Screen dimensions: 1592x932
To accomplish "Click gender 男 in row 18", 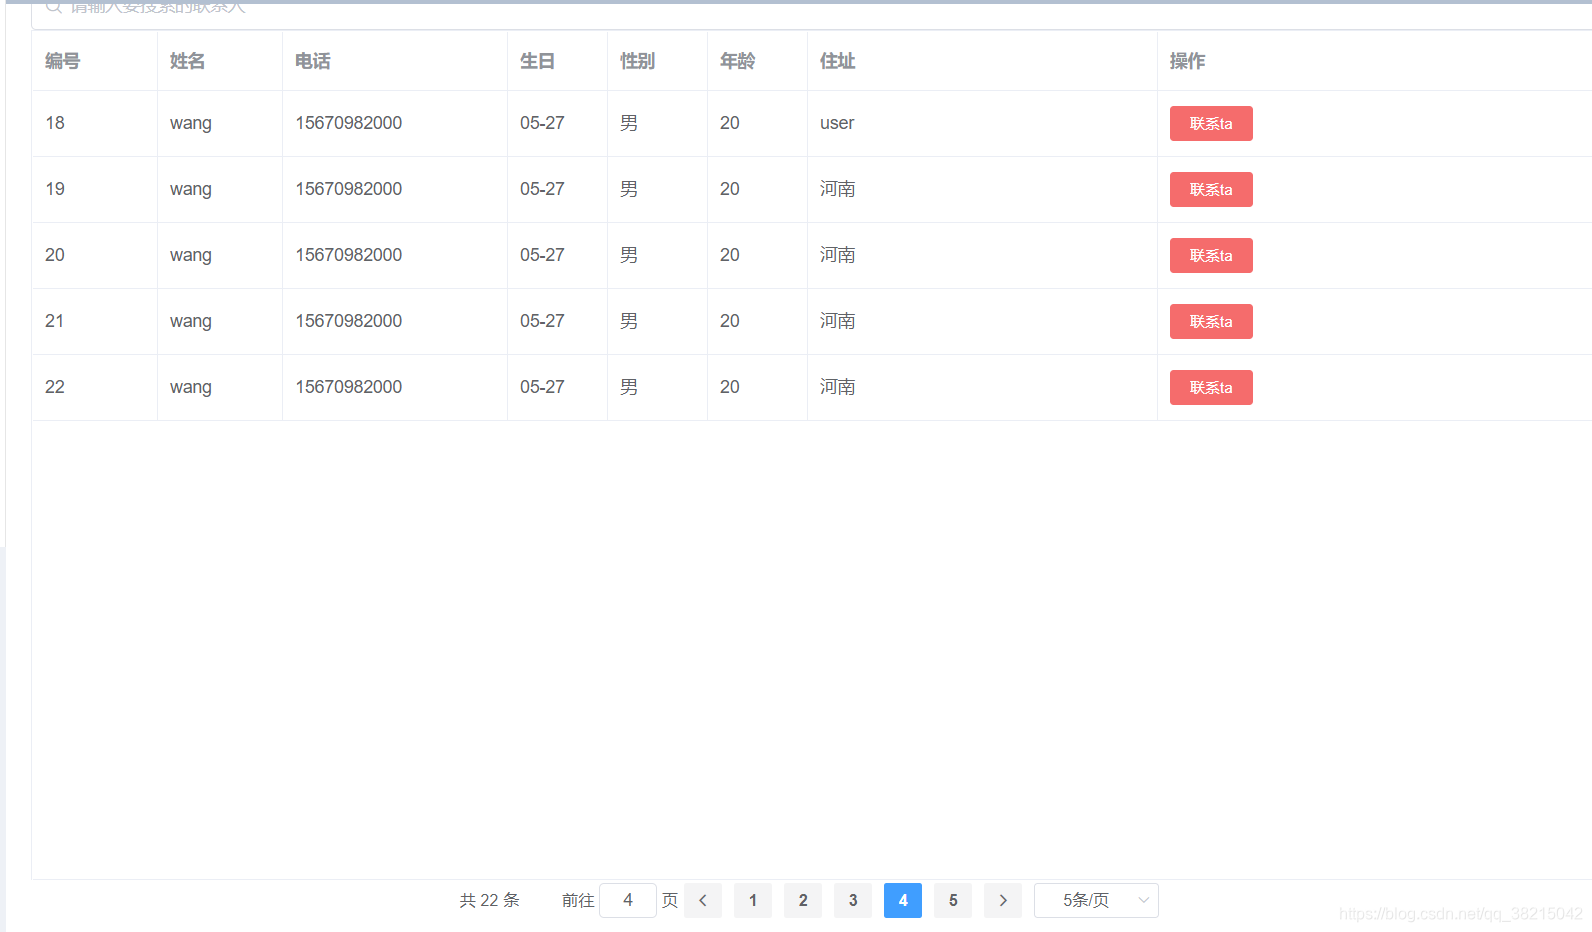I will (x=629, y=123).
